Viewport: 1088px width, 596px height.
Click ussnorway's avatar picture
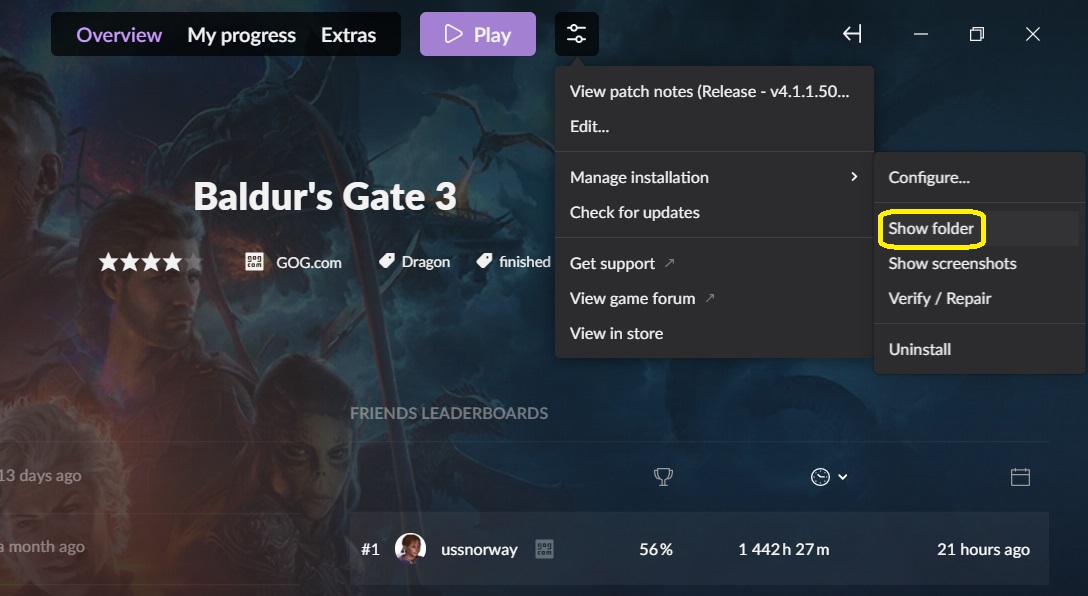(410, 549)
